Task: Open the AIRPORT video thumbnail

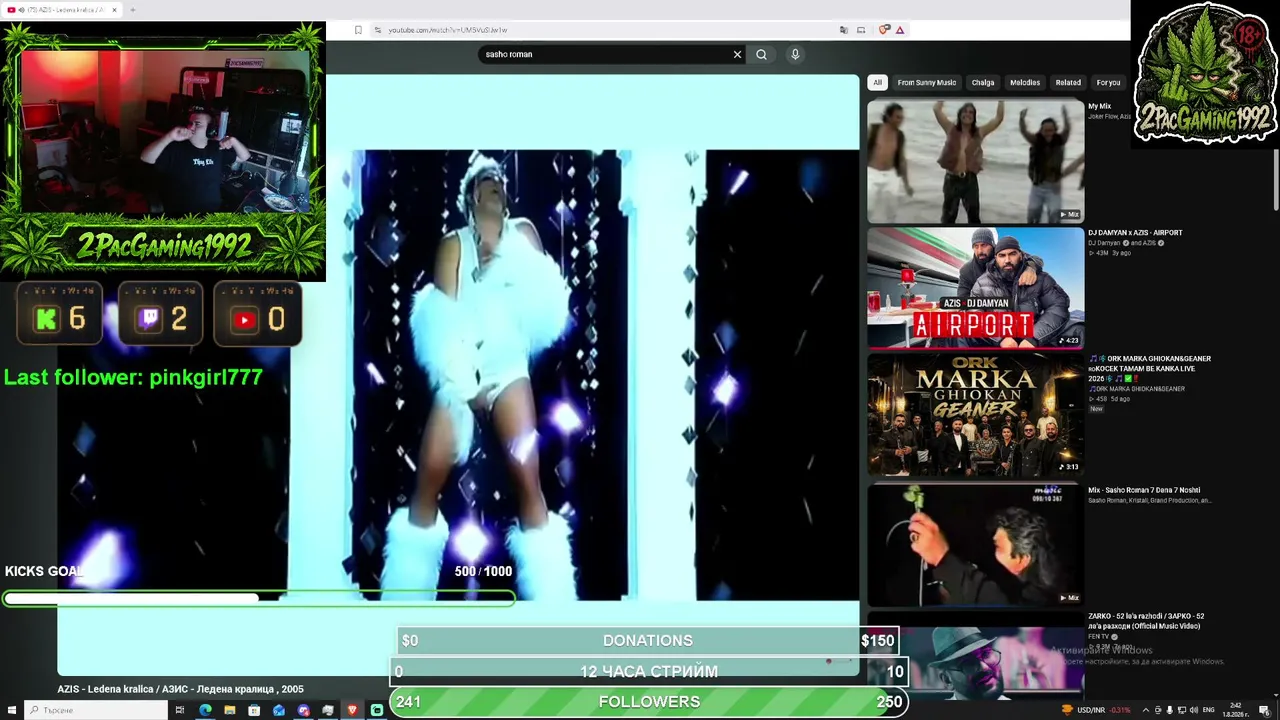Action: point(975,288)
